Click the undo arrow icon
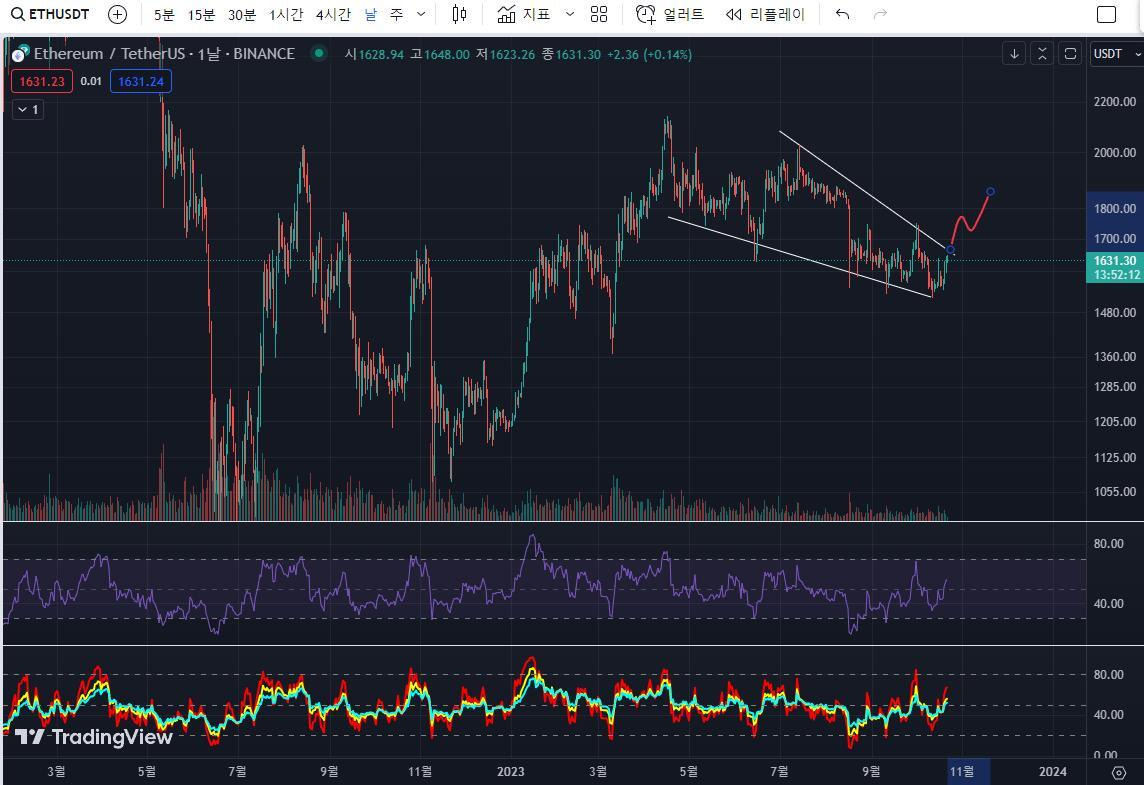The height and width of the screenshot is (785, 1144). point(841,14)
